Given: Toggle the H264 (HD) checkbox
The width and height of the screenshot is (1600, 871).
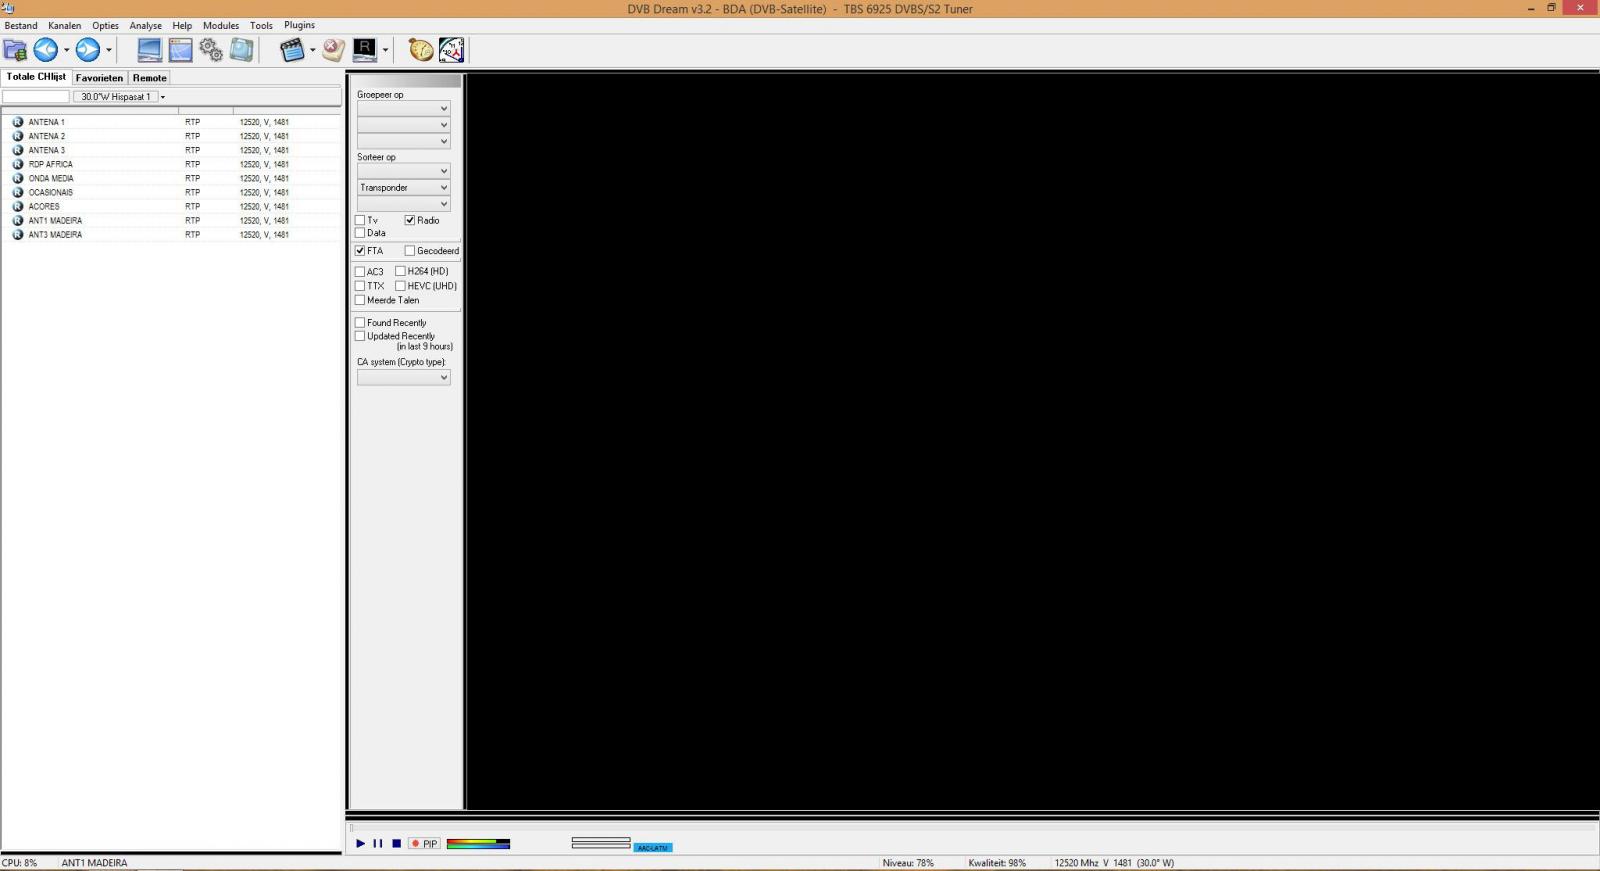Looking at the screenshot, I should pyautogui.click(x=400, y=271).
